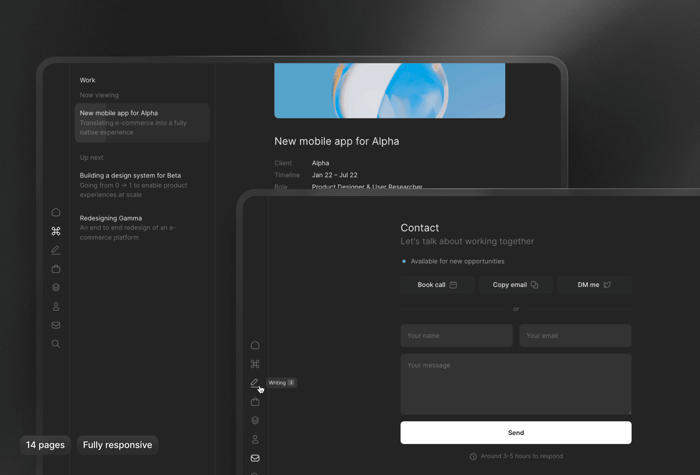Click the blue sphere project cover image
Image resolution: width=700 pixels, height=475 pixels.
point(389,91)
